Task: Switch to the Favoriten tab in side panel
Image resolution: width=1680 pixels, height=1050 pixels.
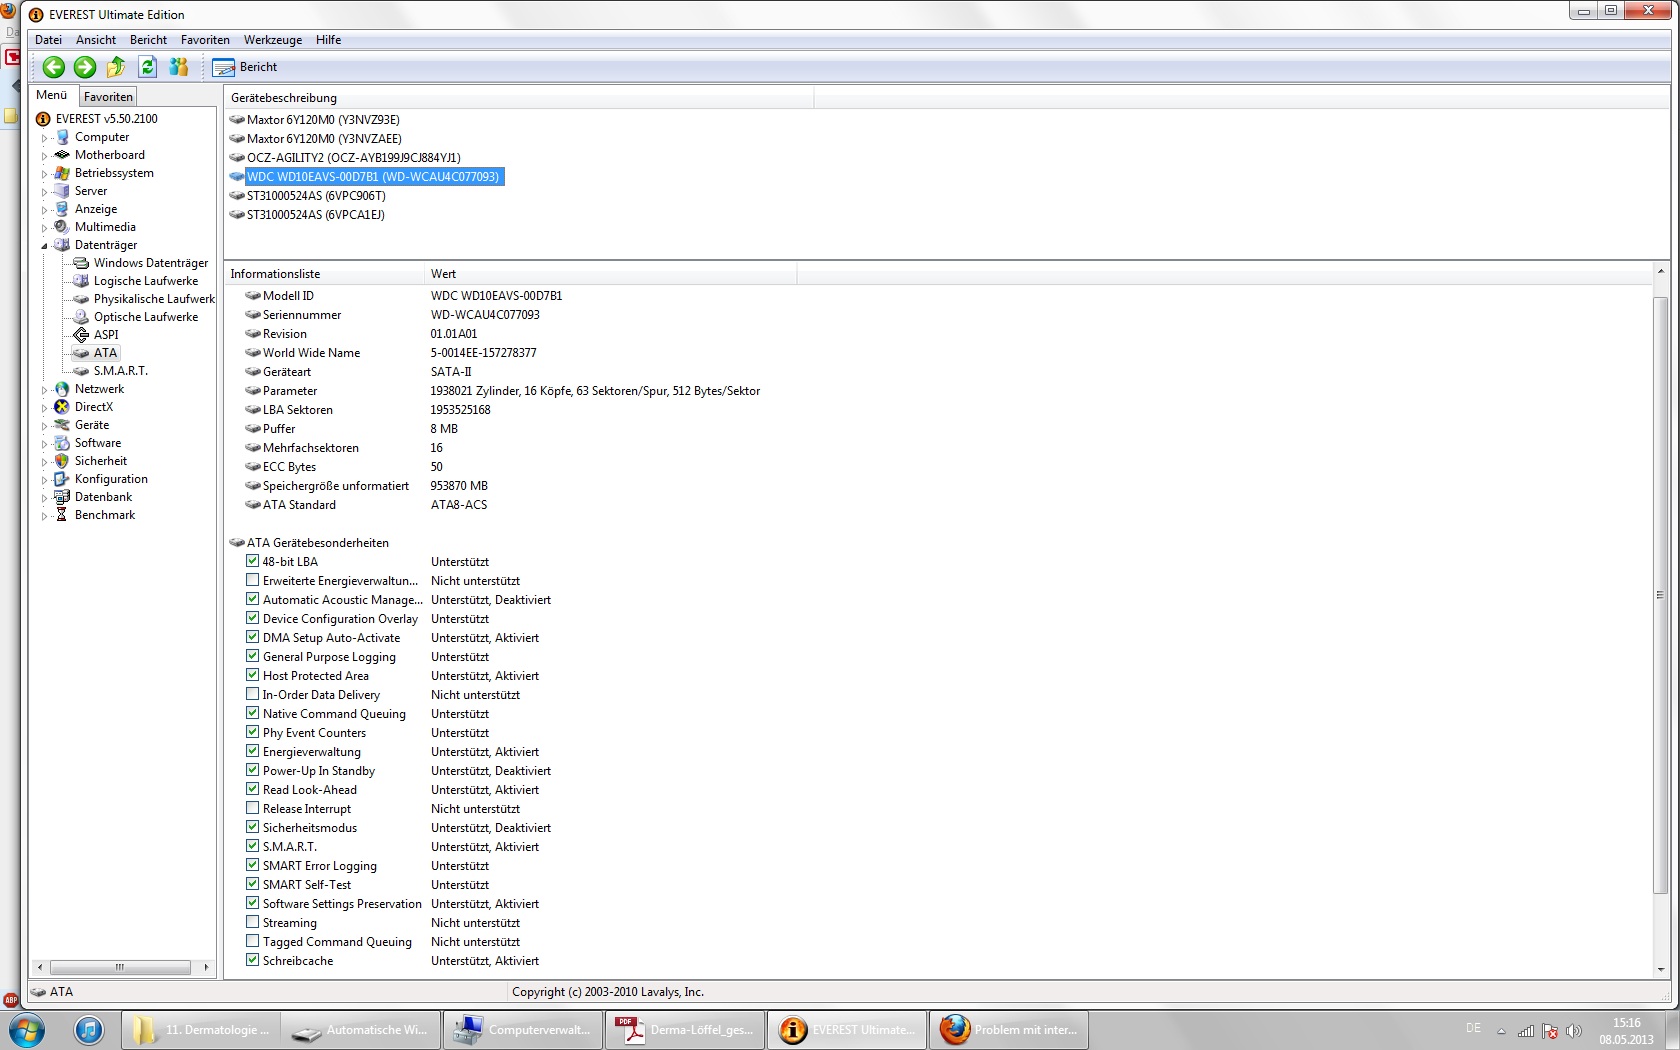Action: [x=108, y=97]
